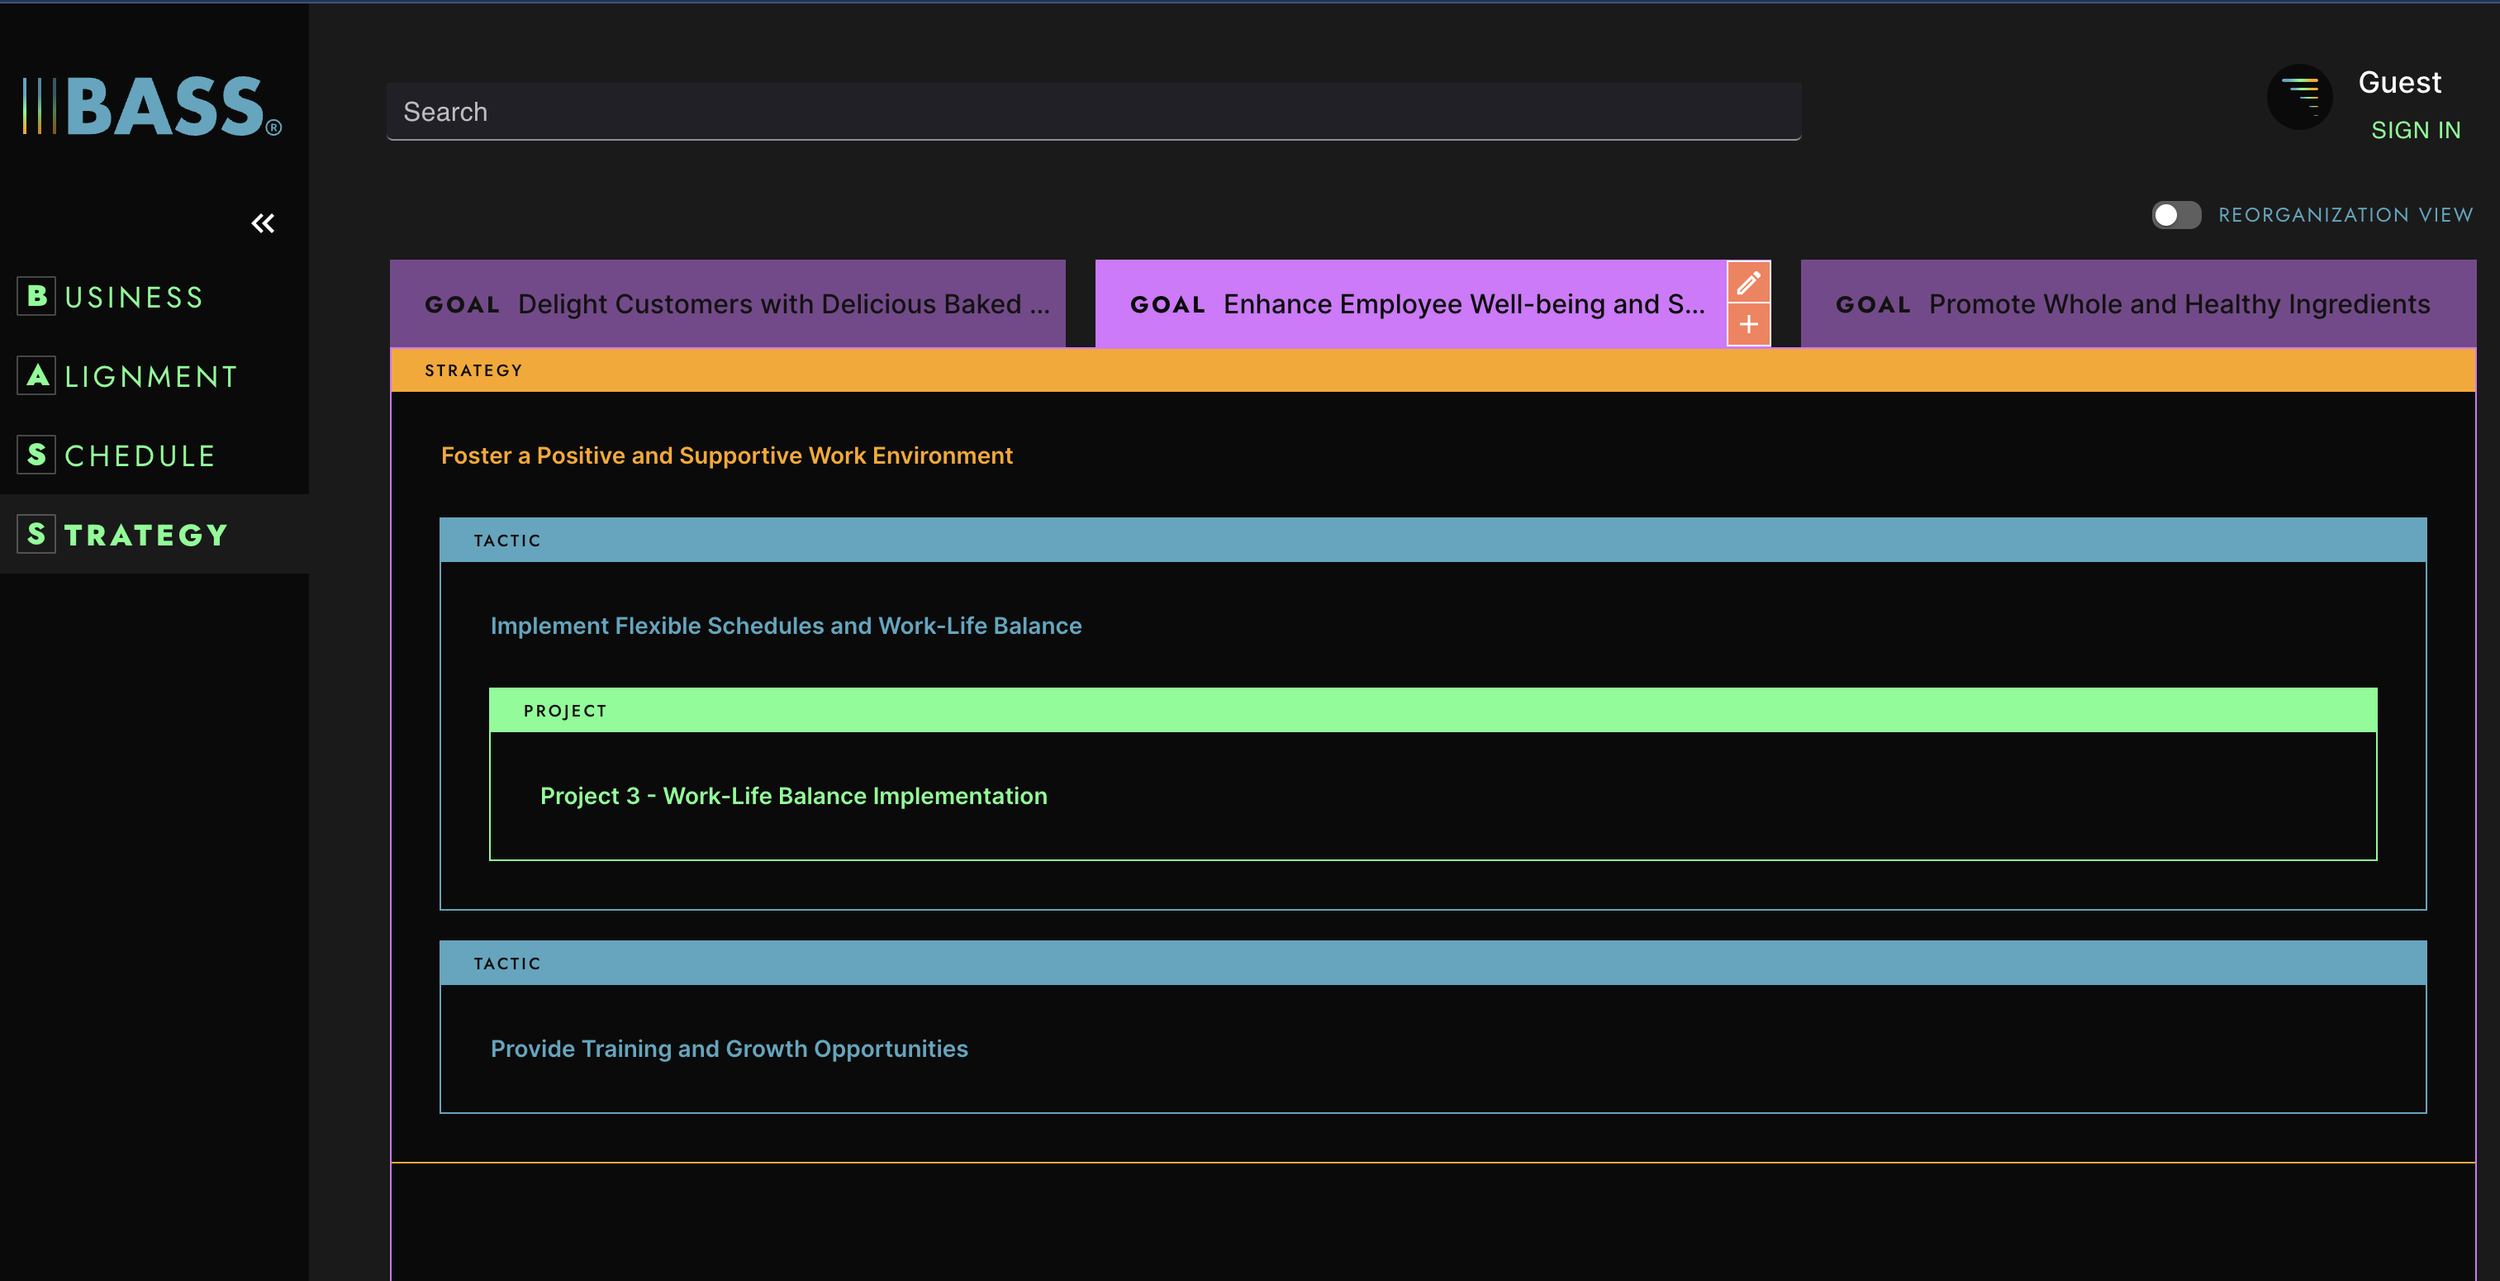Click the Guest avatar icon
Viewport: 2500px width, 1281px height.
pyautogui.click(x=2299, y=97)
